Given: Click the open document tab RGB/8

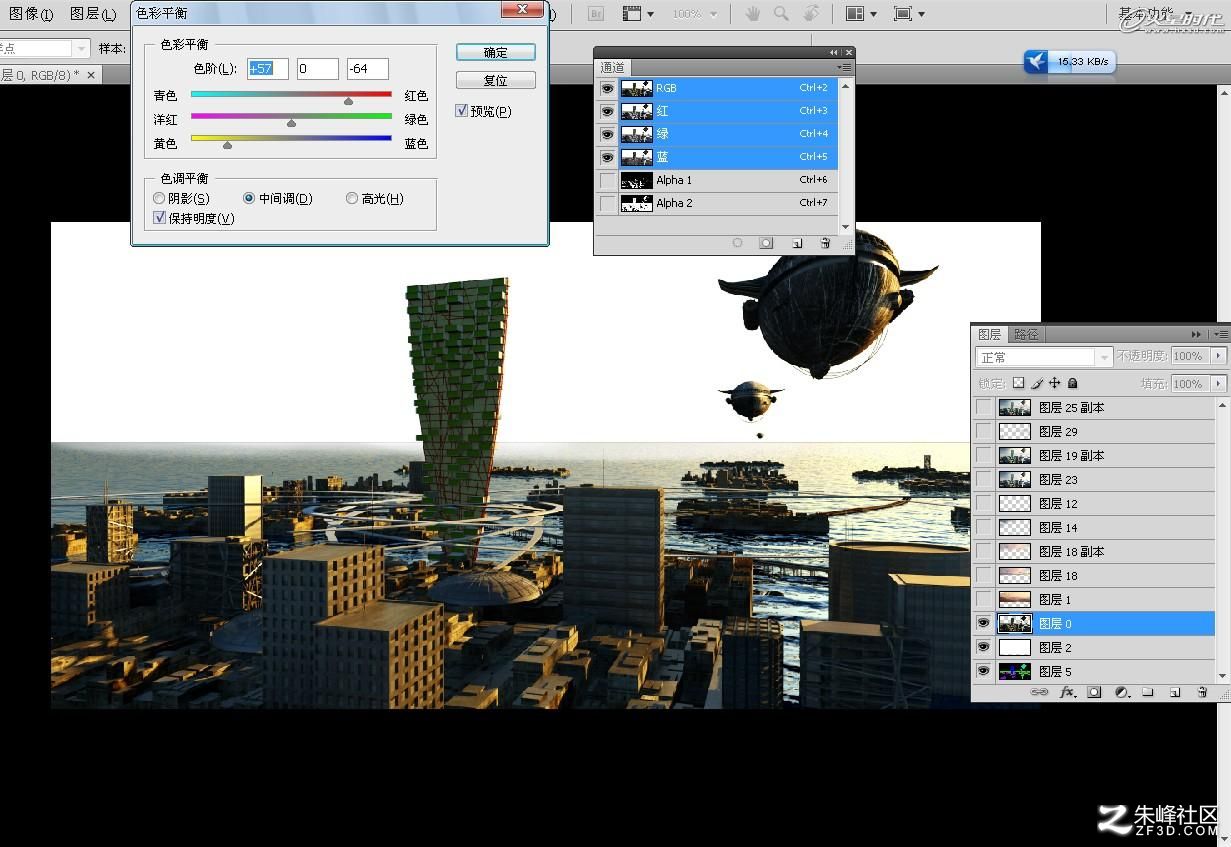Looking at the screenshot, I should 50,75.
